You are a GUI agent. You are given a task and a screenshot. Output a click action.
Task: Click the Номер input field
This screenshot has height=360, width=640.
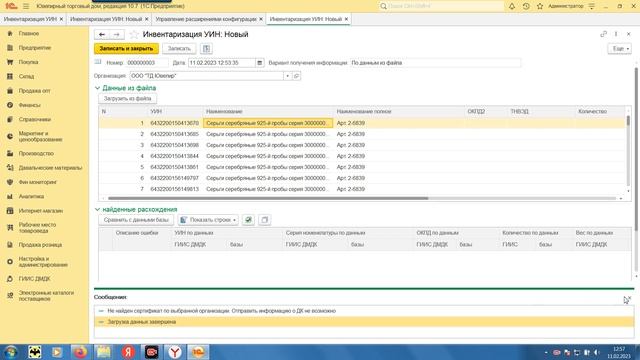(x=147, y=63)
